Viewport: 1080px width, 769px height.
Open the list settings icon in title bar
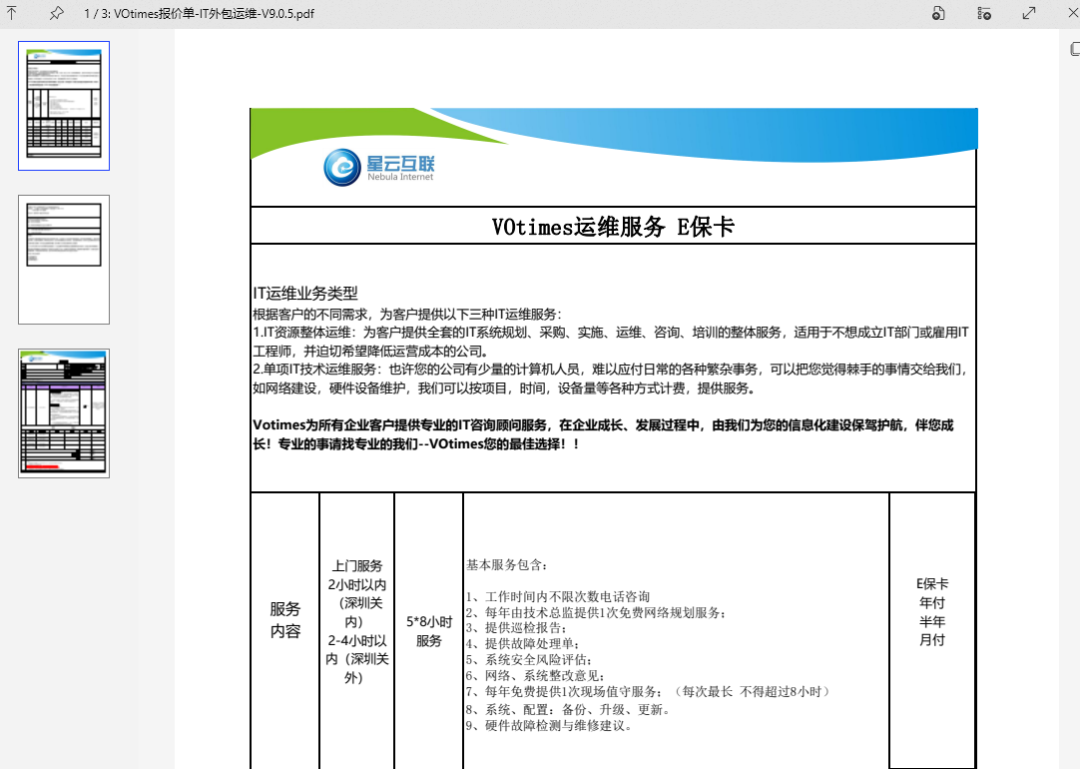(x=984, y=13)
